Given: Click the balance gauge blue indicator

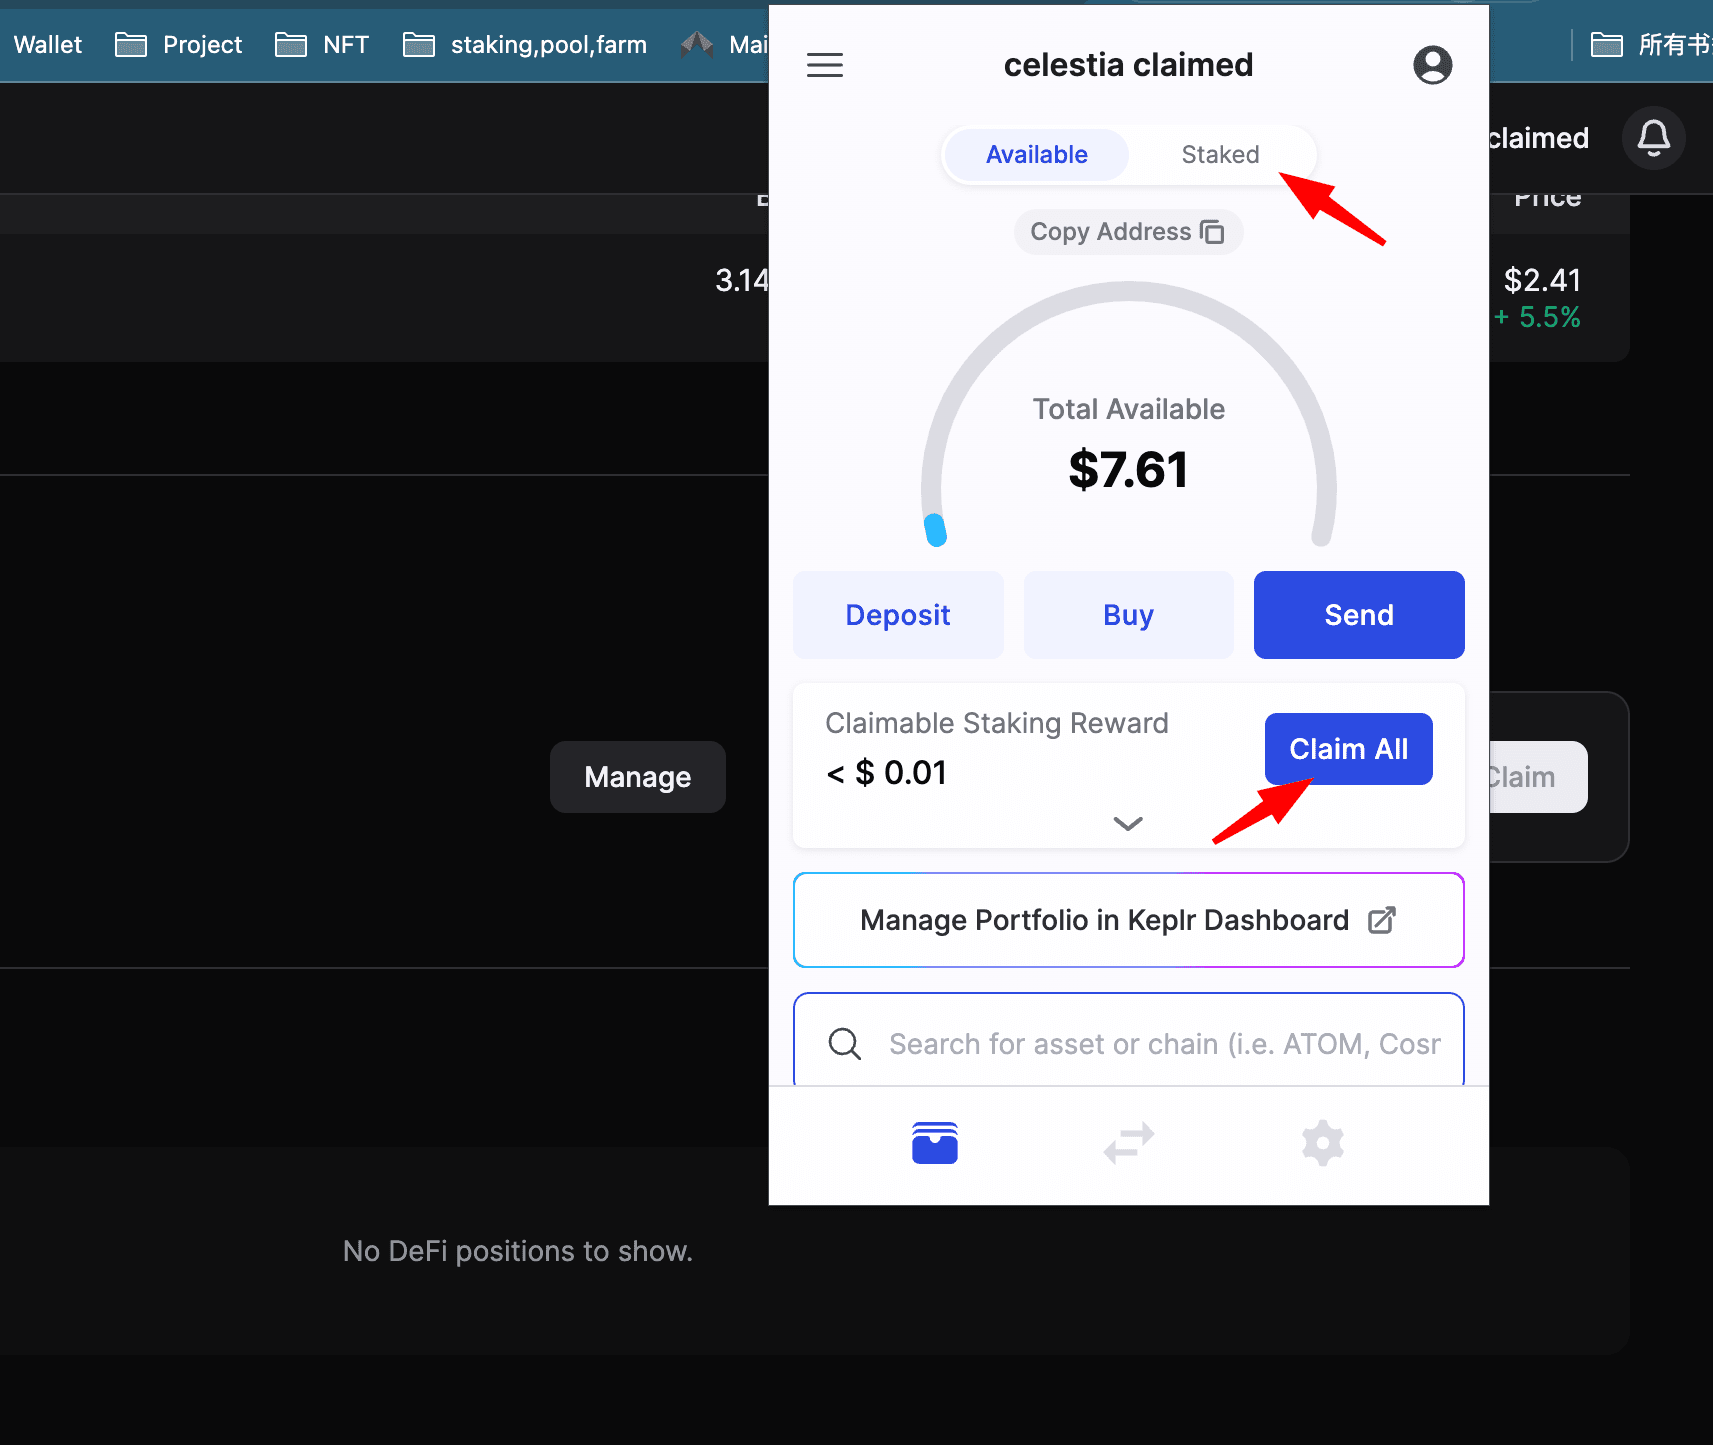Looking at the screenshot, I should (935, 530).
